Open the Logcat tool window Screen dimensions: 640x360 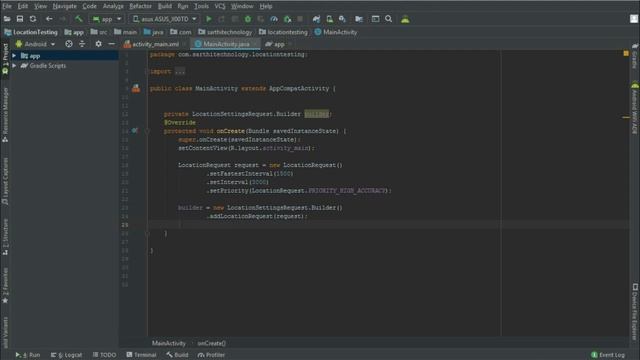pos(67,355)
